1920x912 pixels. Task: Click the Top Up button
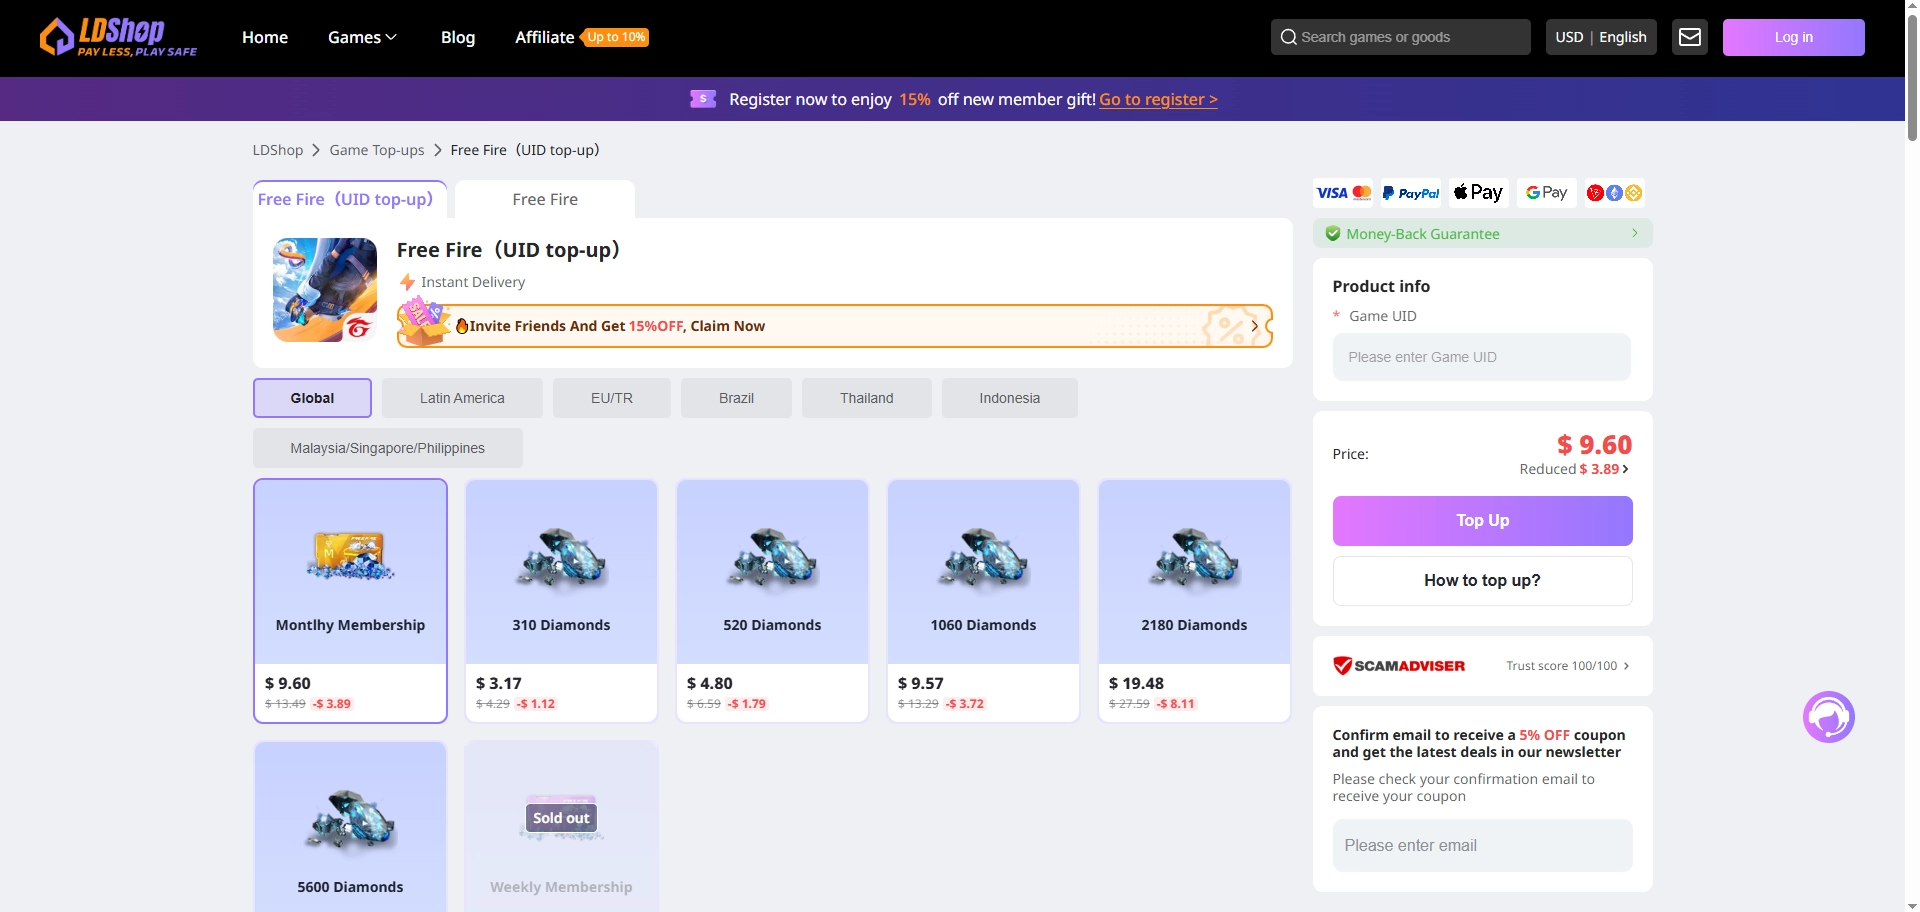(x=1482, y=521)
